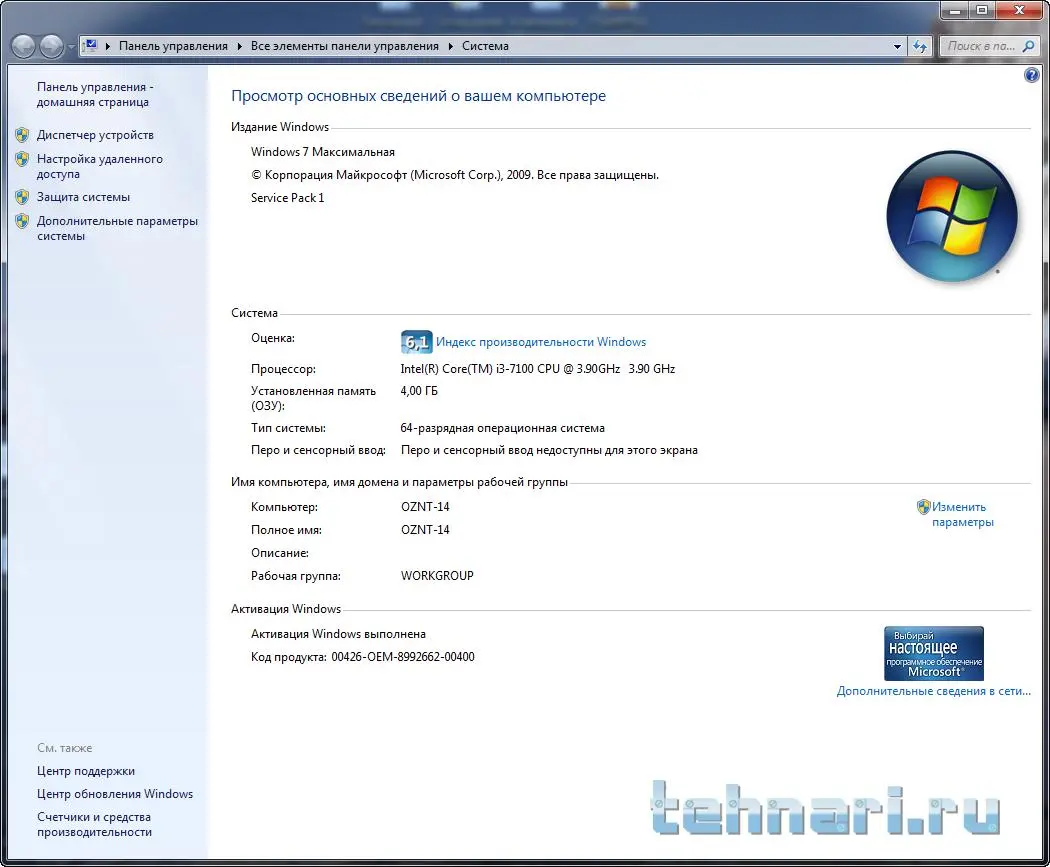1050x867 pixels.
Task: Click the computer name OZNT-14 beside Компьютер
Action: [425, 507]
